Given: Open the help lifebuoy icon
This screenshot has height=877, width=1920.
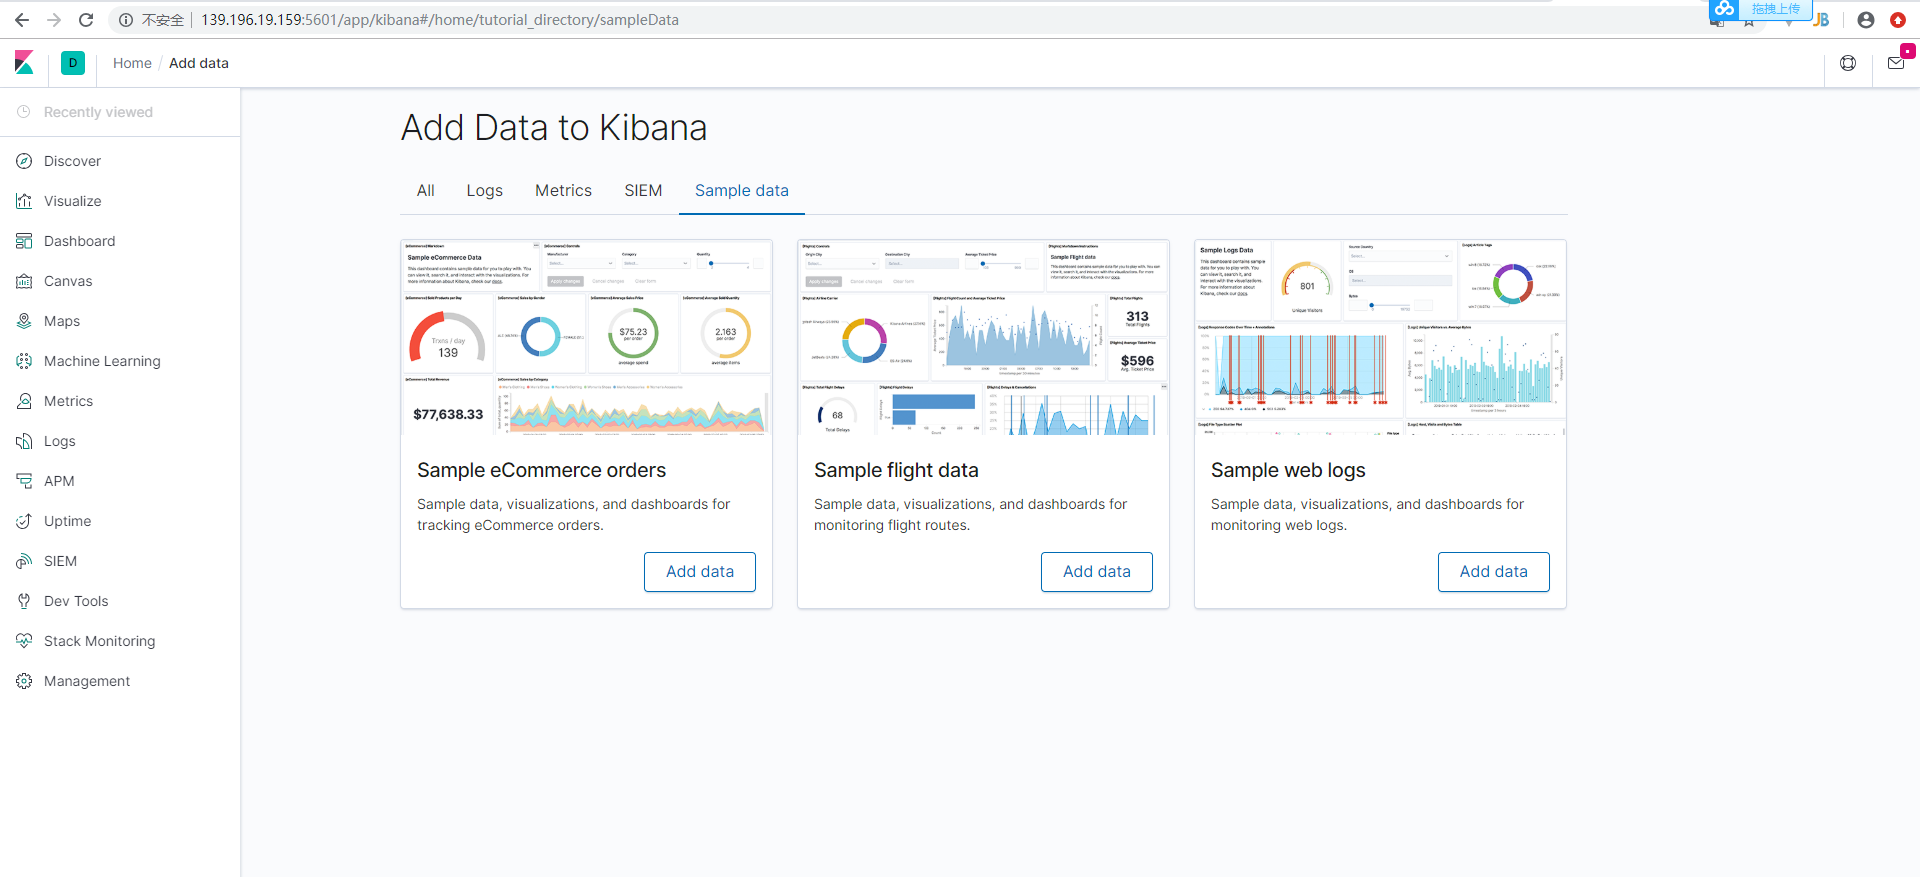Looking at the screenshot, I should click(1848, 63).
